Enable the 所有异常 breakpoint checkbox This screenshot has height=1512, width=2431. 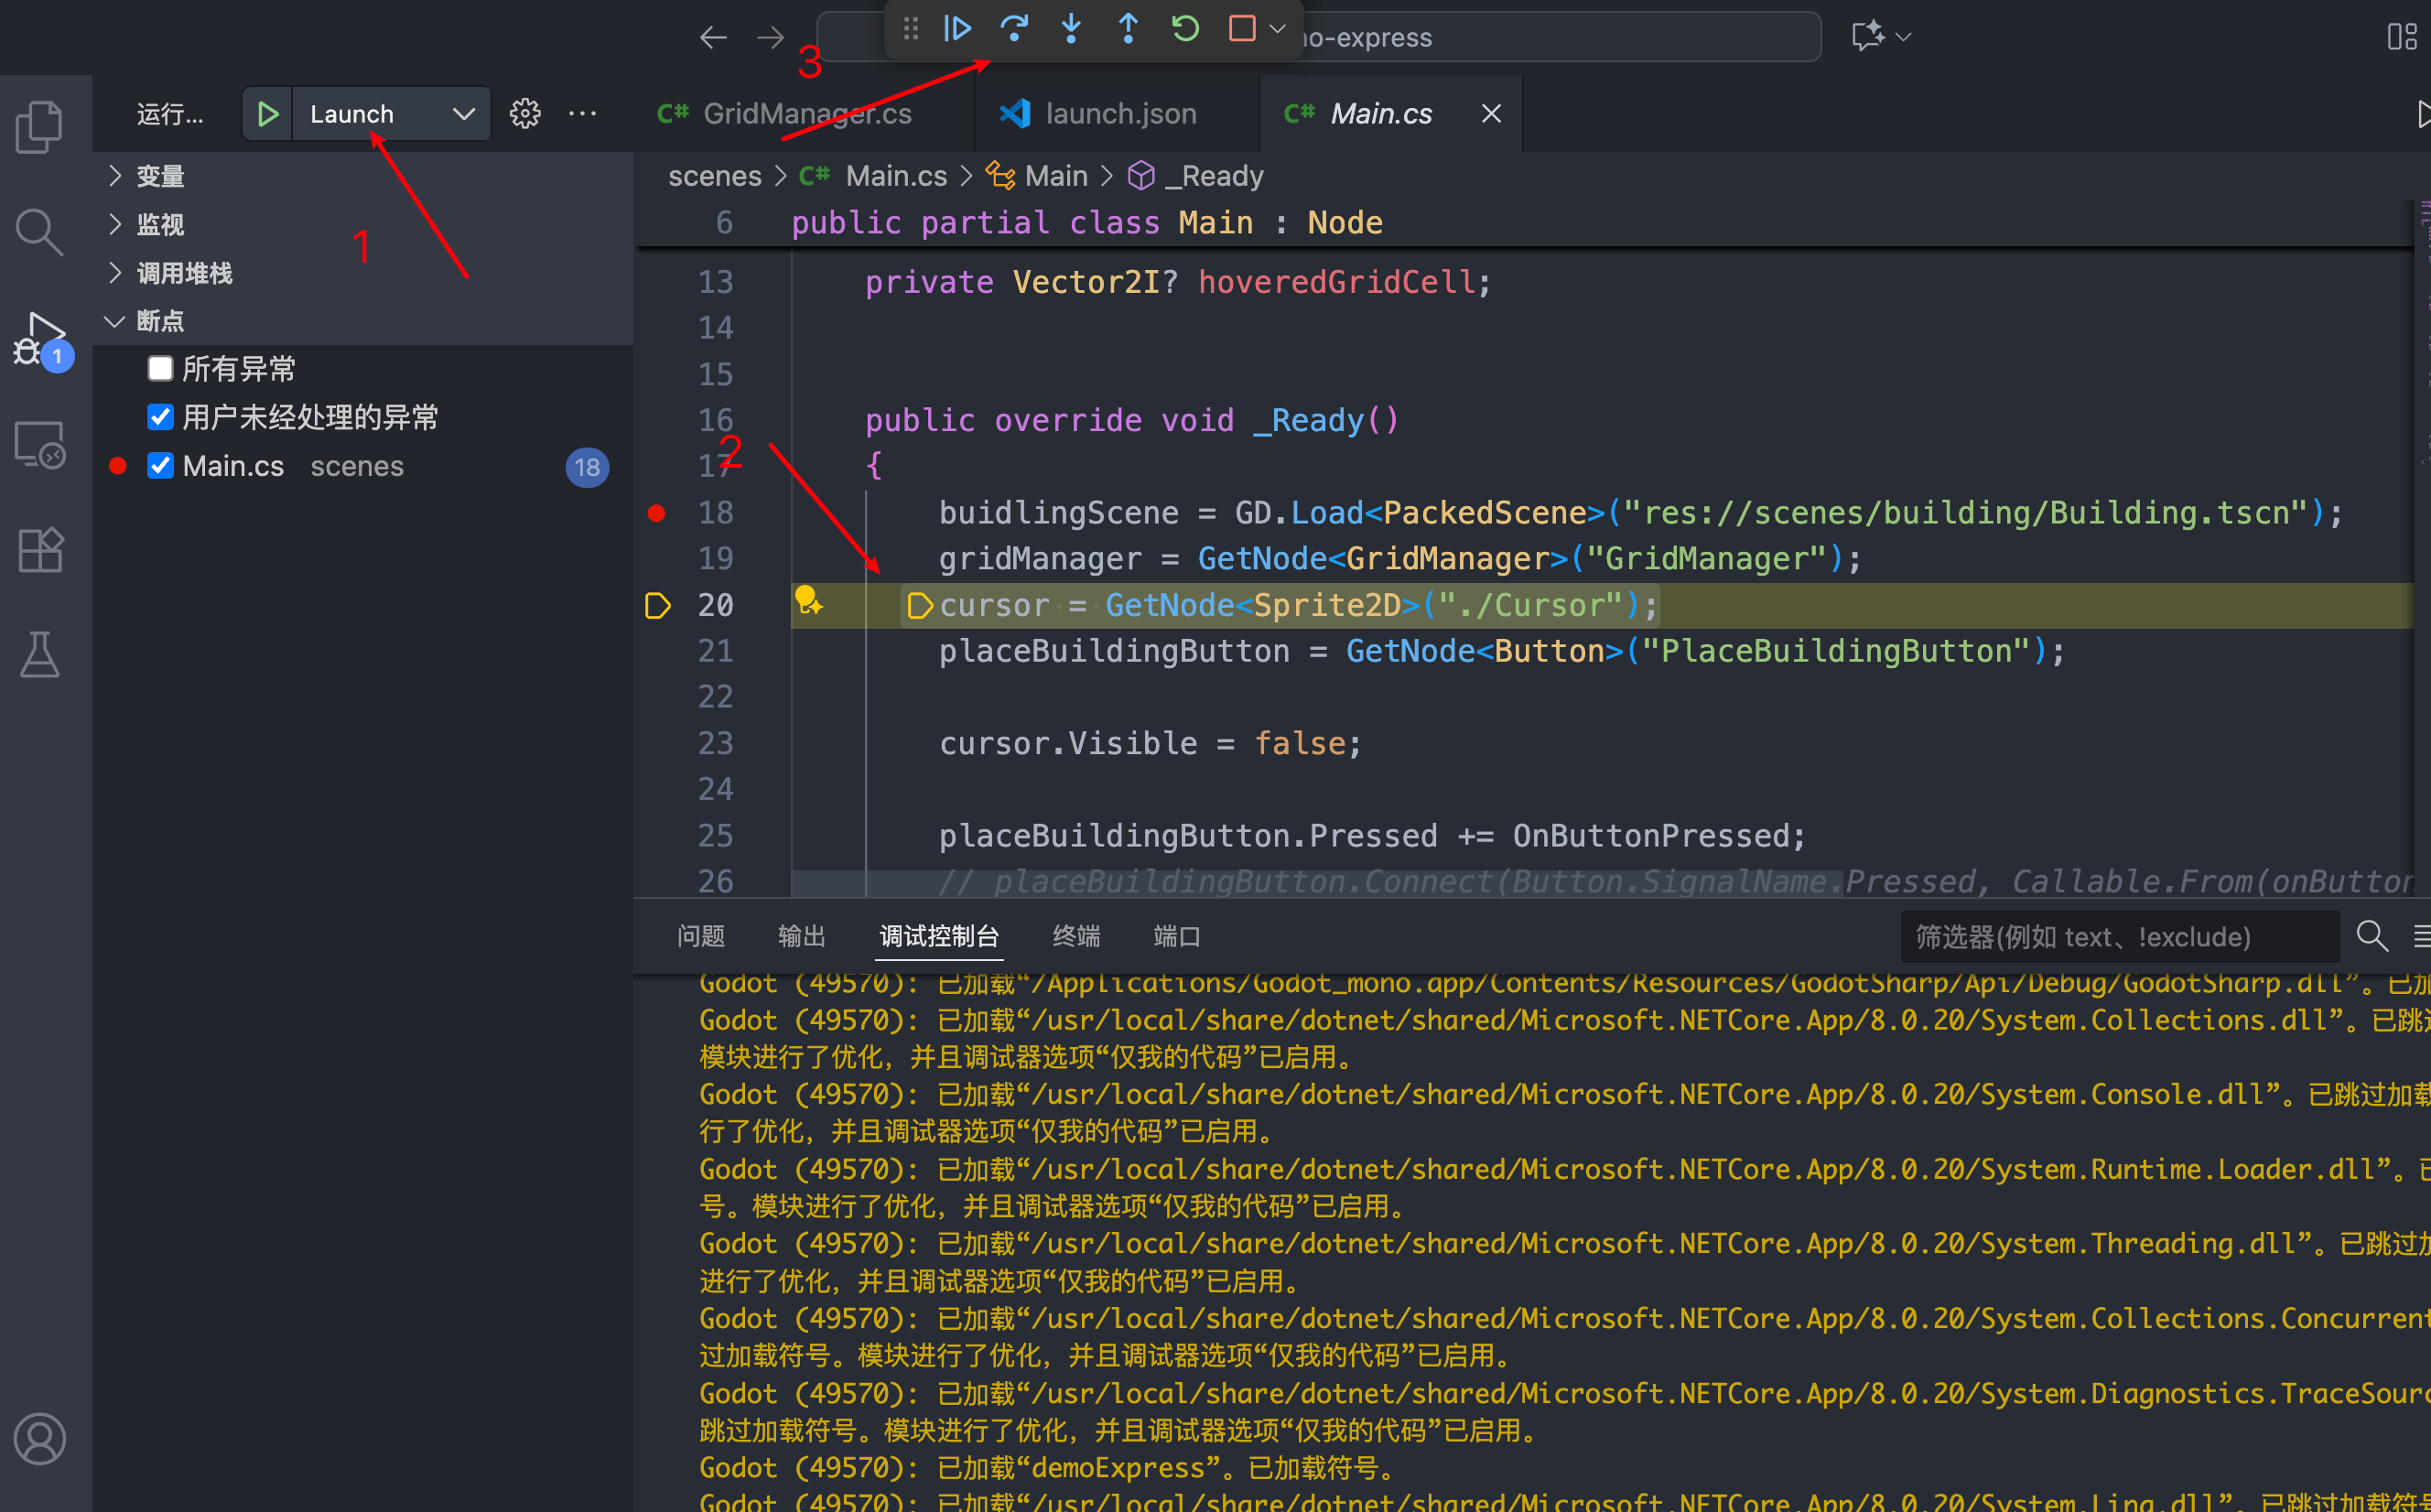coord(160,369)
